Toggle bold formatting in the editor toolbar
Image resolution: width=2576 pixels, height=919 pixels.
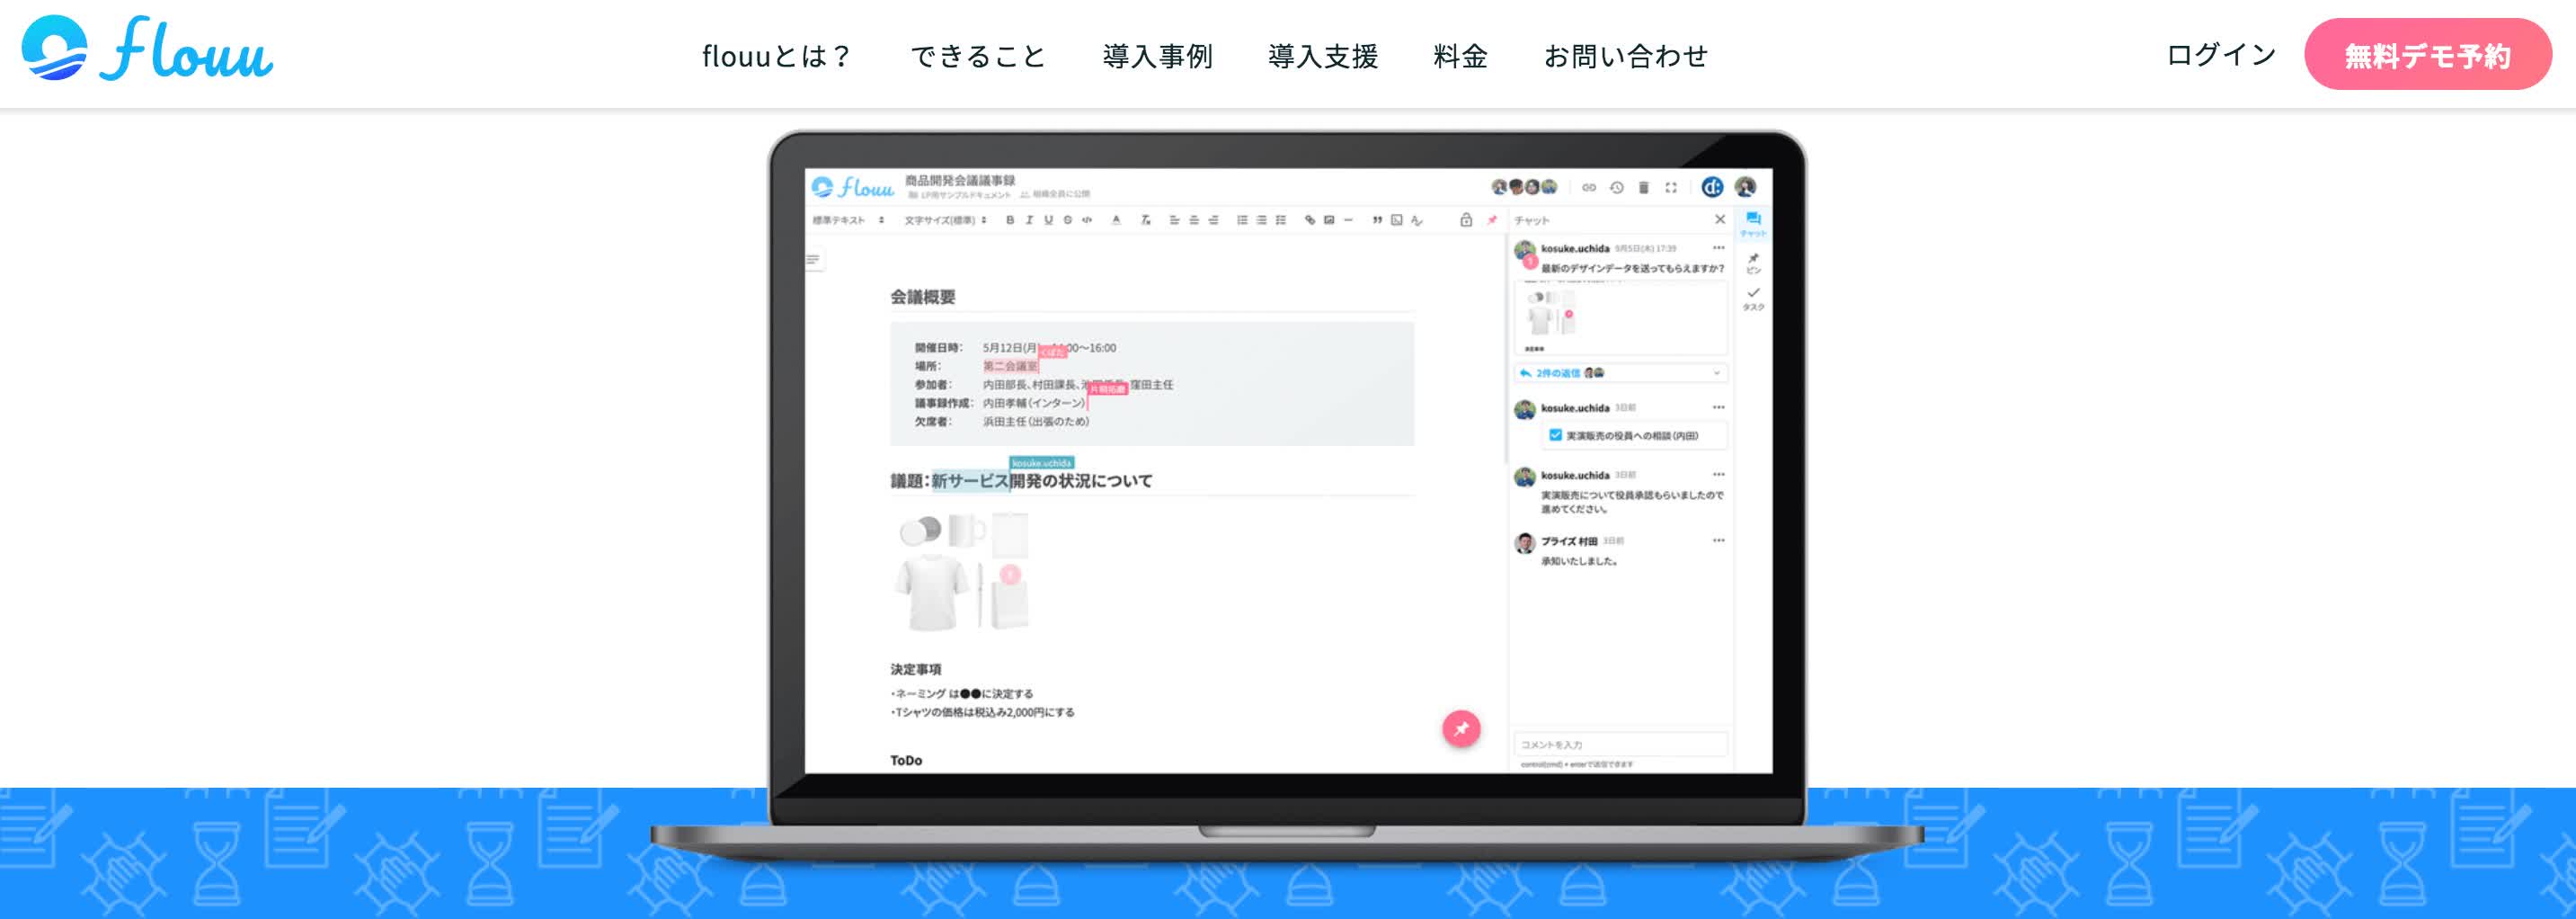point(1010,220)
